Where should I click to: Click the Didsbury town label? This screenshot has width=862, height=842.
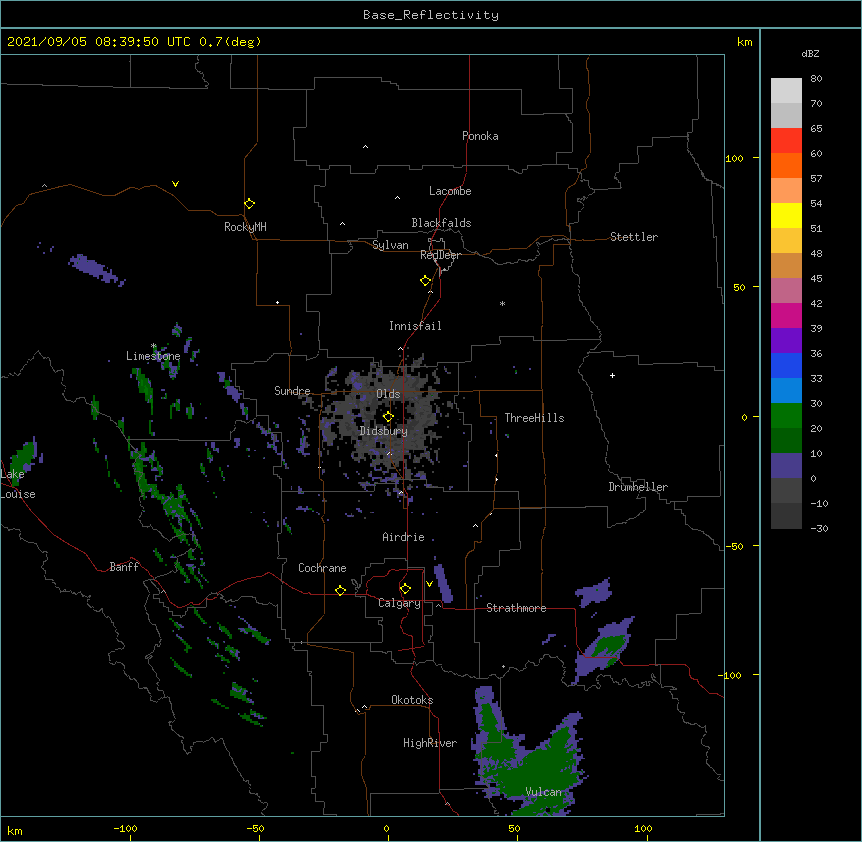[x=384, y=431]
